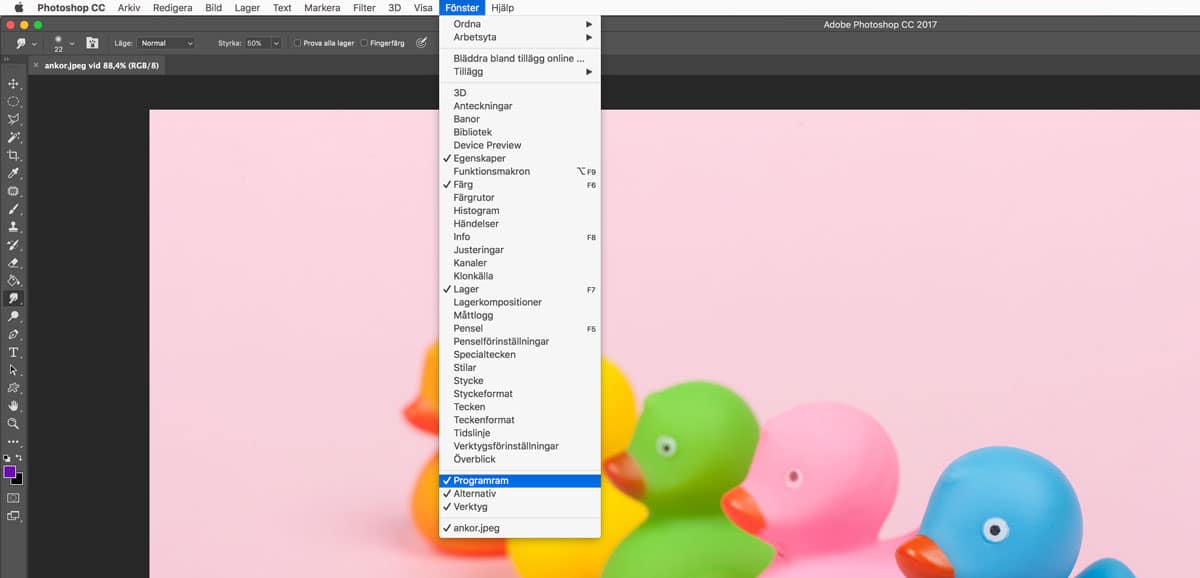This screenshot has width=1200, height=578.
Task: Click 'Bläddra bland tillägg online ...'
Action: pyautogui.click(x=520, y=58)
